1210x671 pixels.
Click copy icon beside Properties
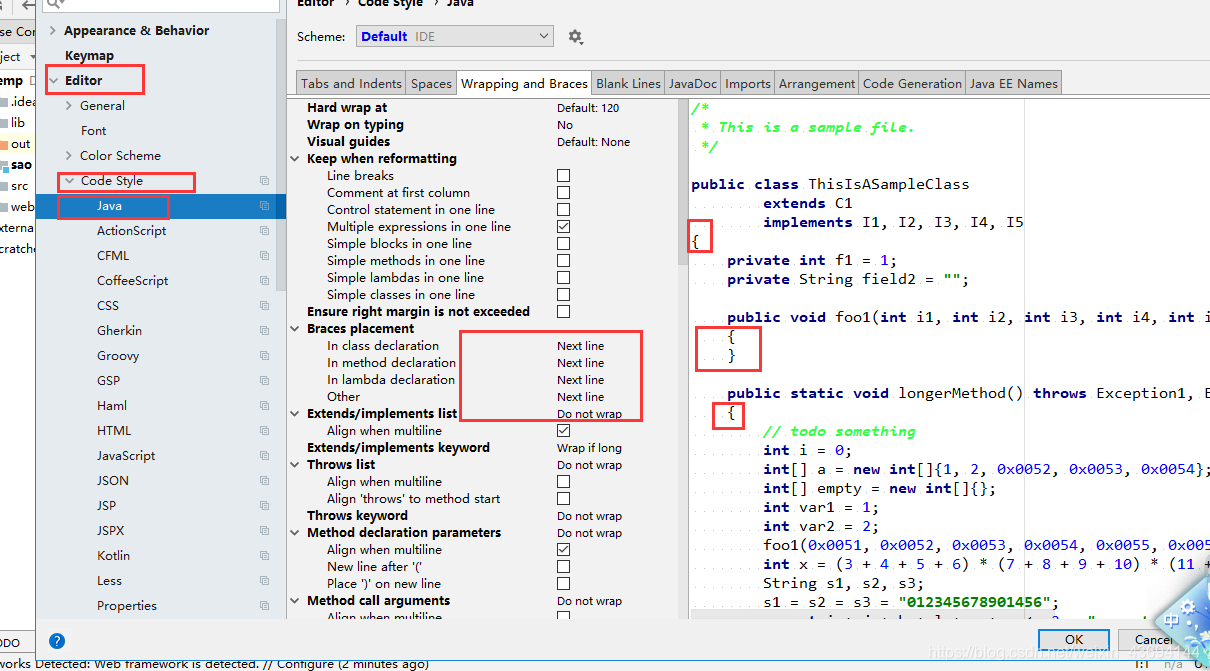[x=264, y=606]
